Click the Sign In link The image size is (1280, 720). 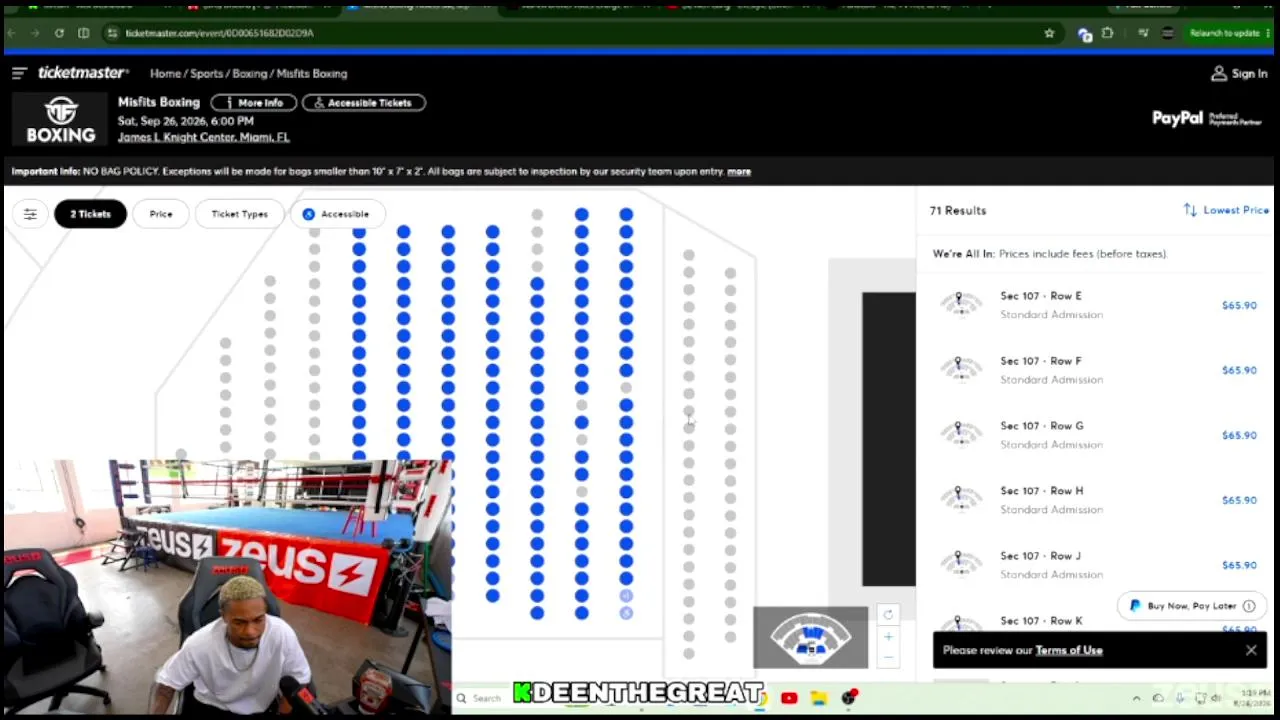click(x=1249, y=73)
